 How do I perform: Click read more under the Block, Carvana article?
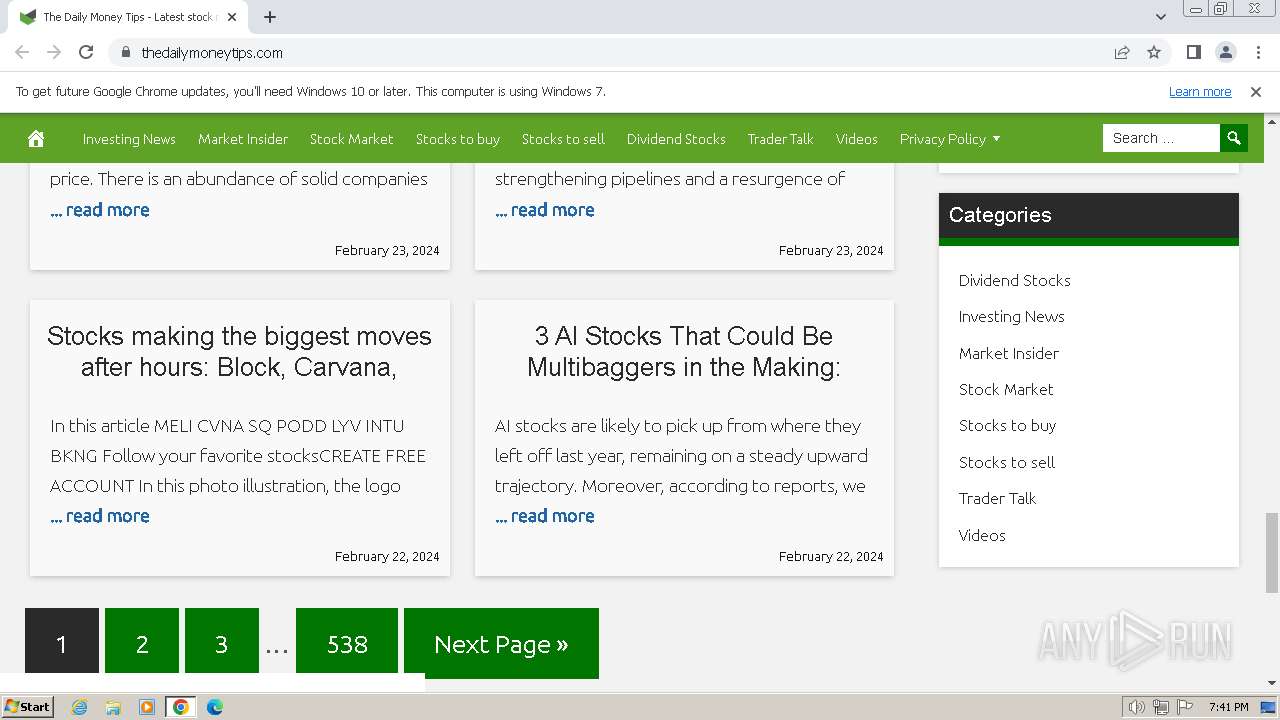[x=100, y=516]
